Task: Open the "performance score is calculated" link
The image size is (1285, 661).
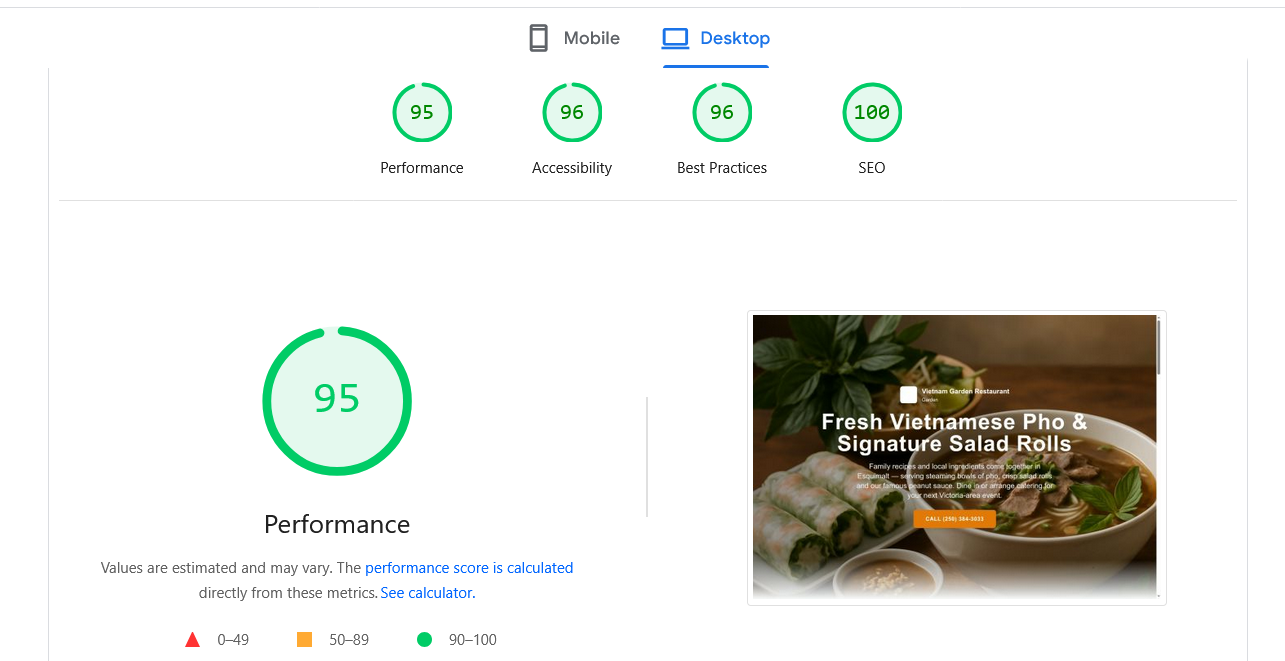Action: pos(469,567)
